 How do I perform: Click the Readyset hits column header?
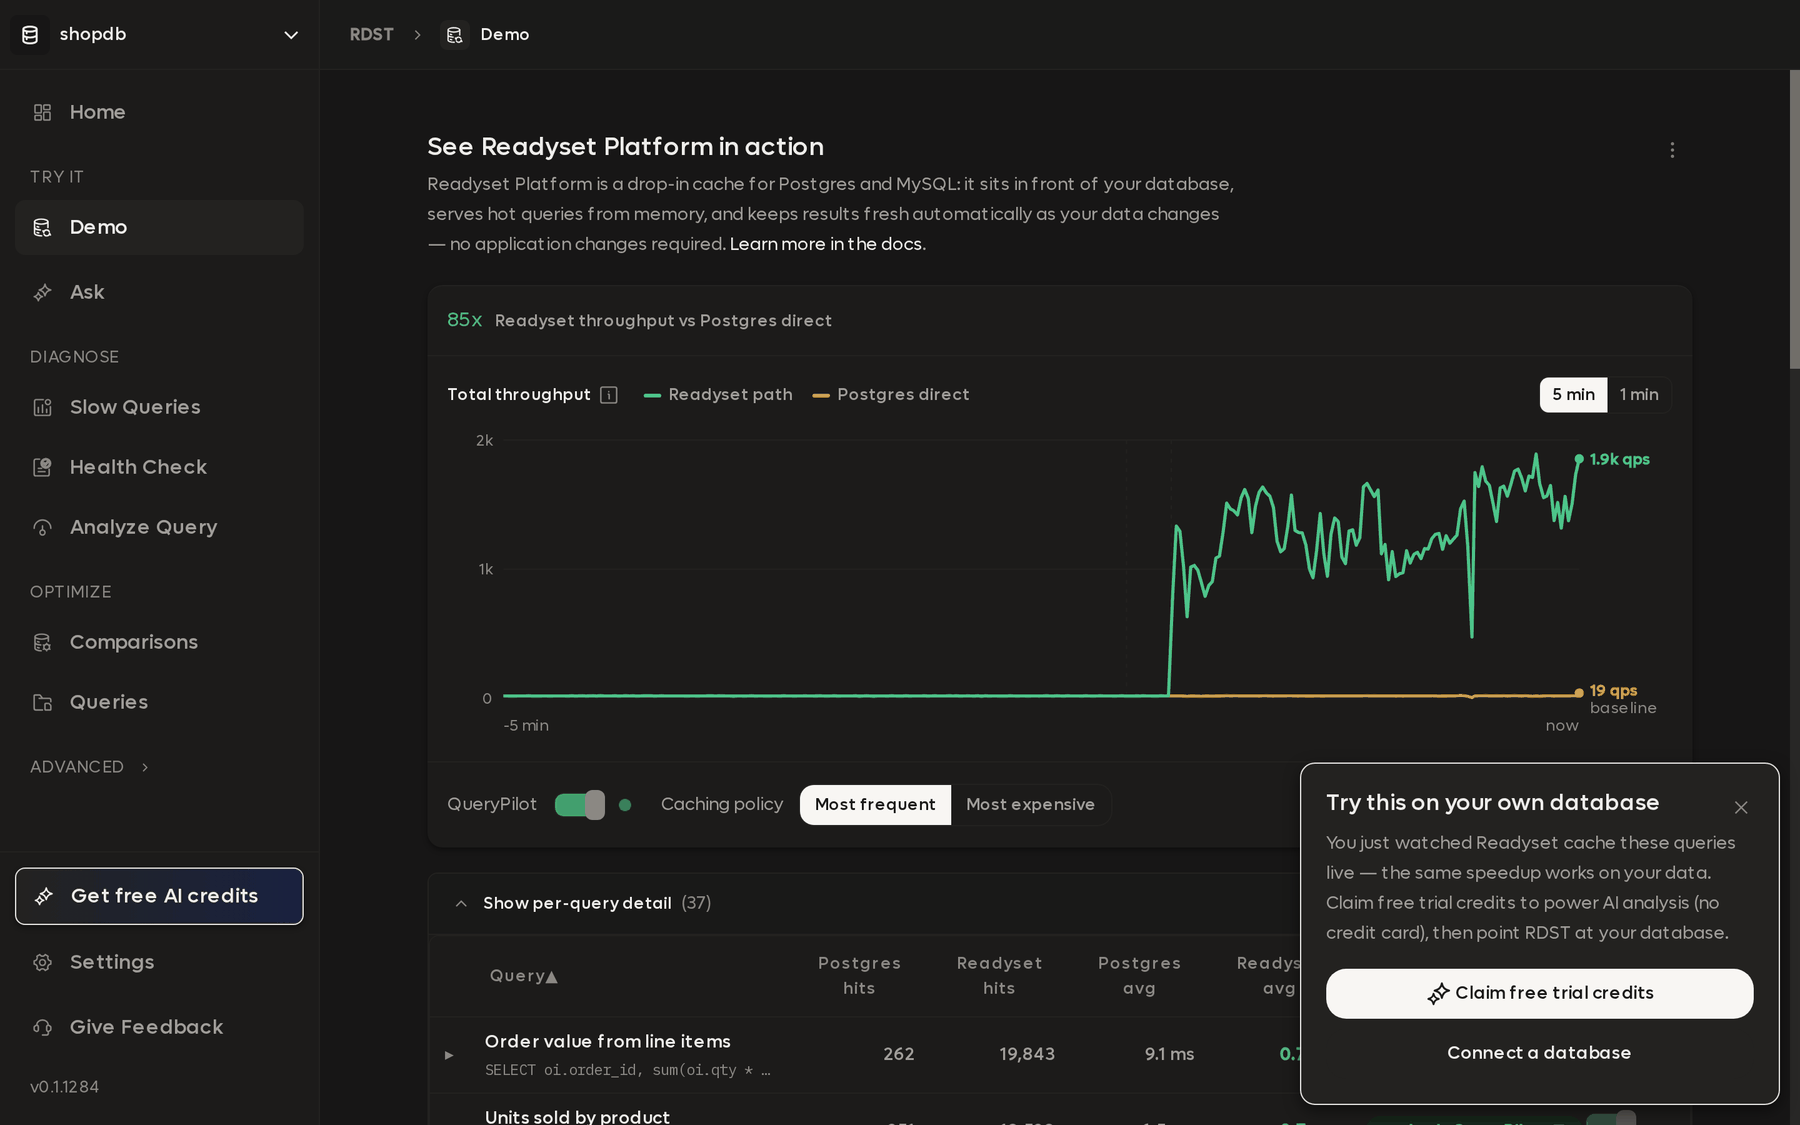[x=999, y=976]
